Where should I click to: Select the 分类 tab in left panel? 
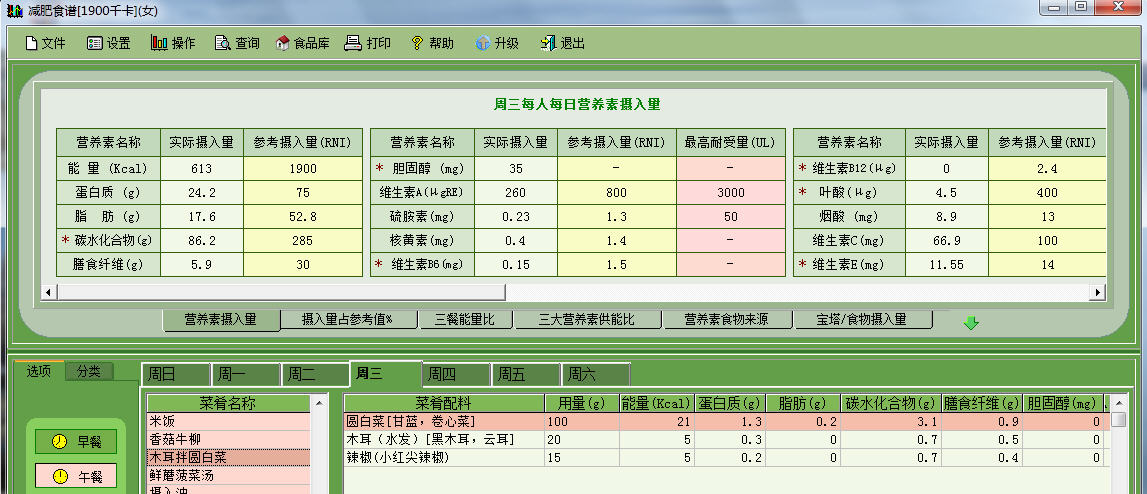coord(89,371)
